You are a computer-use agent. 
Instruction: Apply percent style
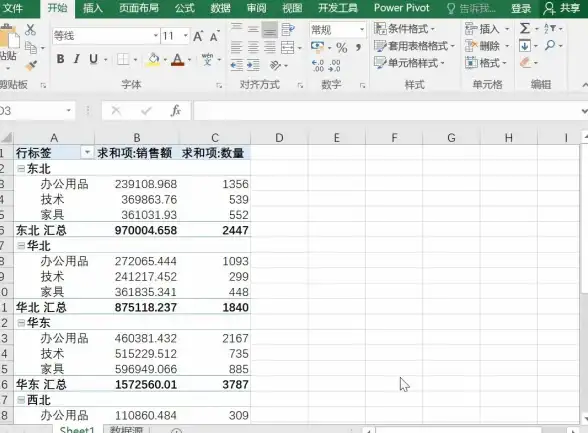[341, 48]
